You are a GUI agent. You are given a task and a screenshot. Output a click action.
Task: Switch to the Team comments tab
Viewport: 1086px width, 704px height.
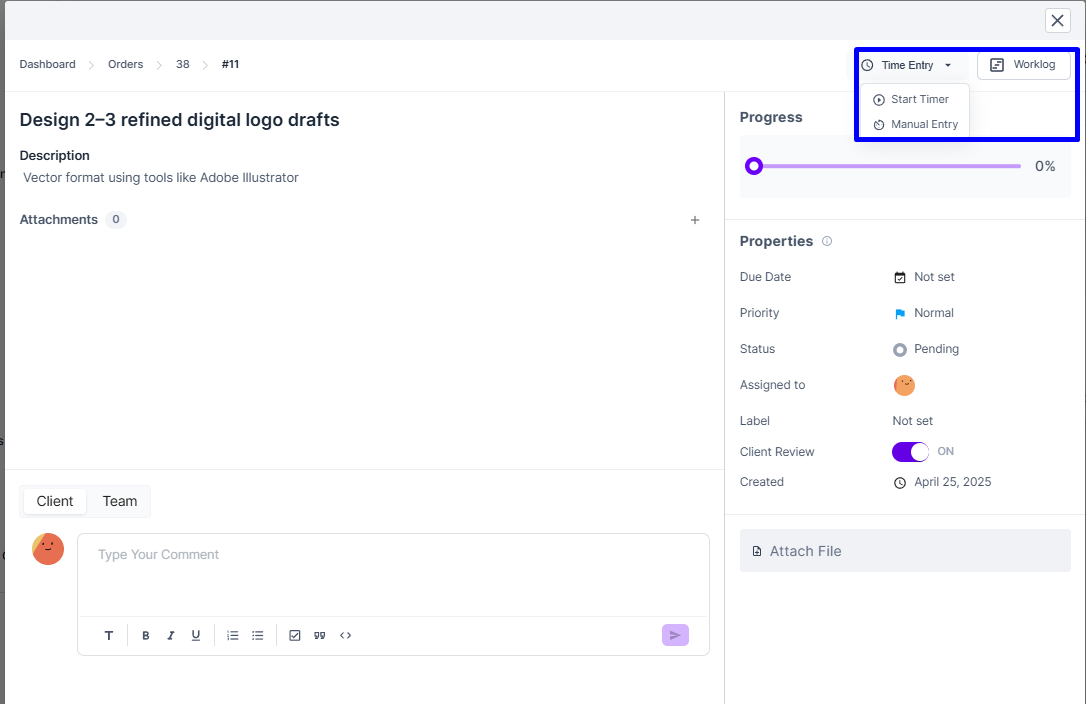pyautogui.click(x=120, y=502)
